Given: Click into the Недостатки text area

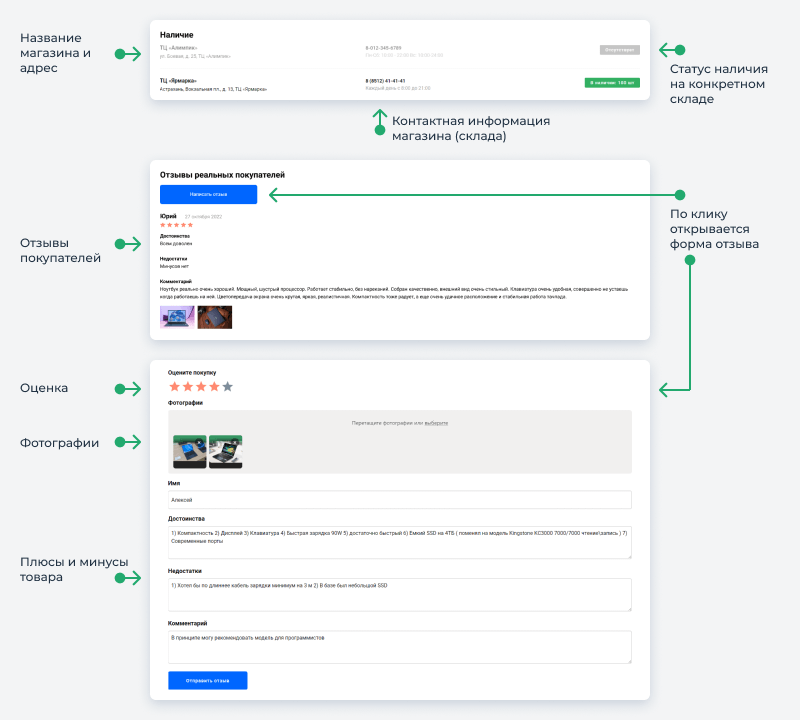Looking at the screenshot, I should (x=399, y=594).
